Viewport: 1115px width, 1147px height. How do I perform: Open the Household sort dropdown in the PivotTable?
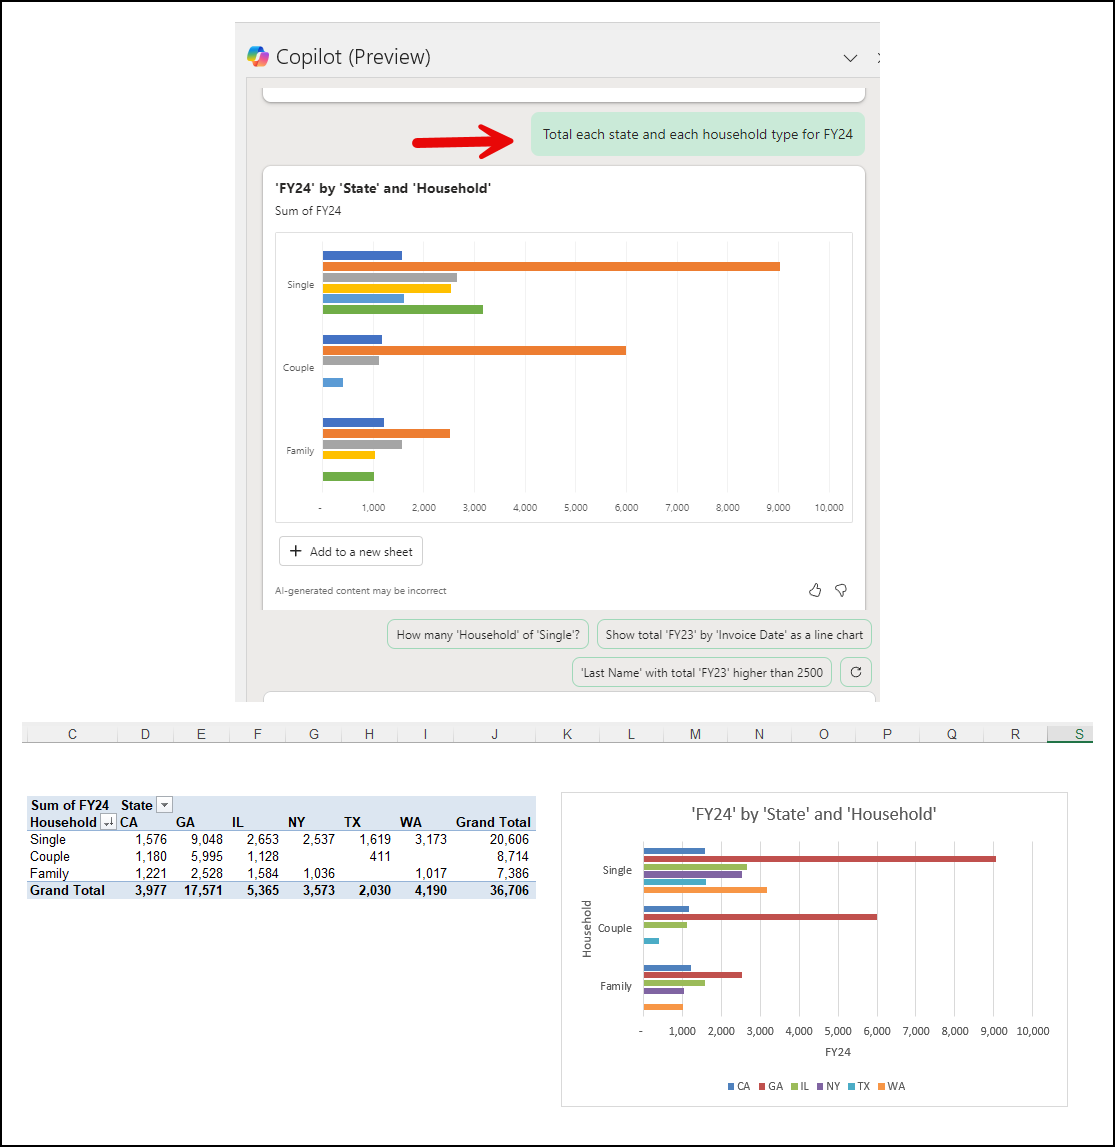109,822
